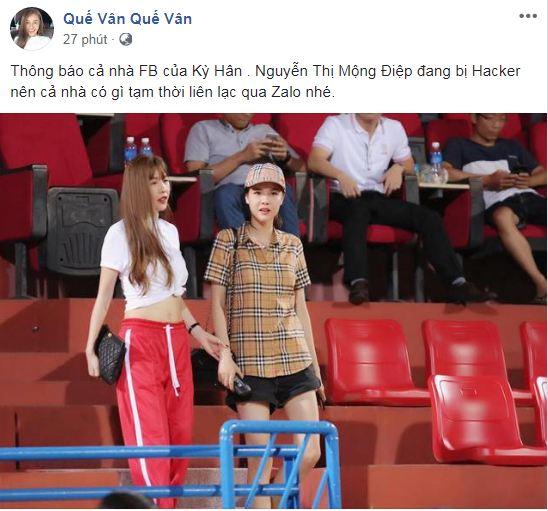Click the globe public privacy icon
The image size is (548, 511).
point(125,39)
